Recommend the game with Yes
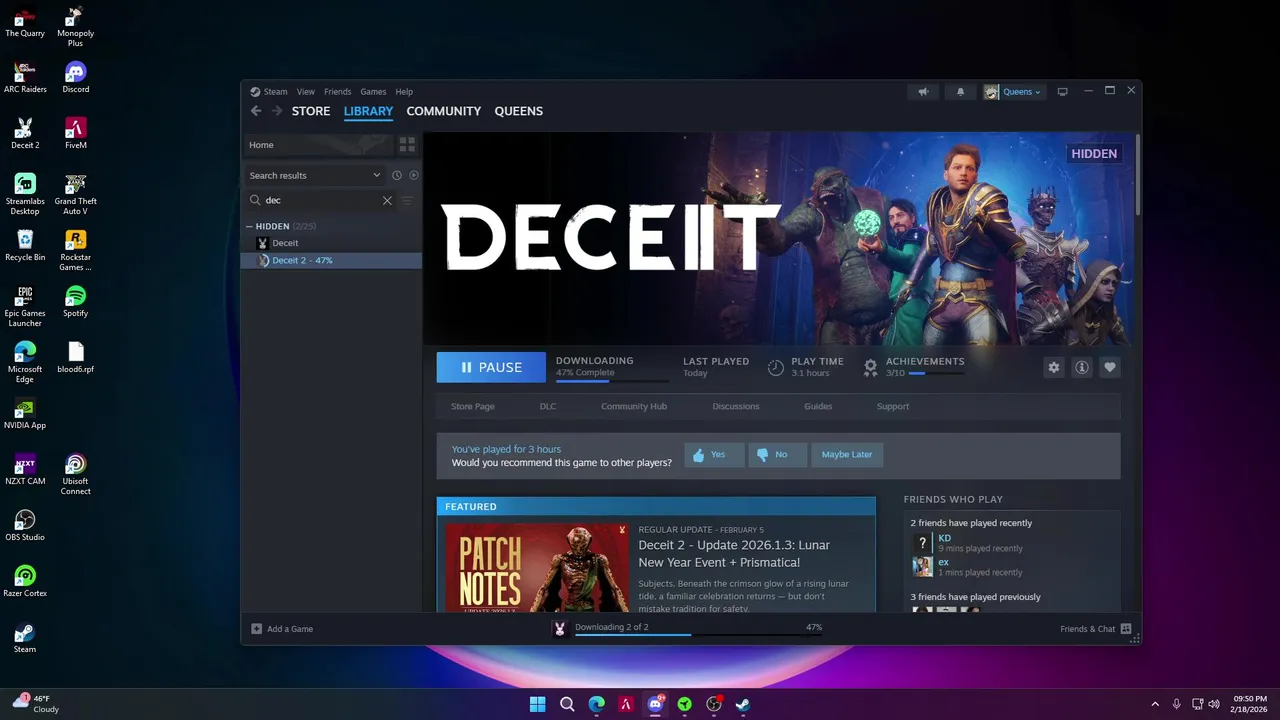 pos(715,454)
